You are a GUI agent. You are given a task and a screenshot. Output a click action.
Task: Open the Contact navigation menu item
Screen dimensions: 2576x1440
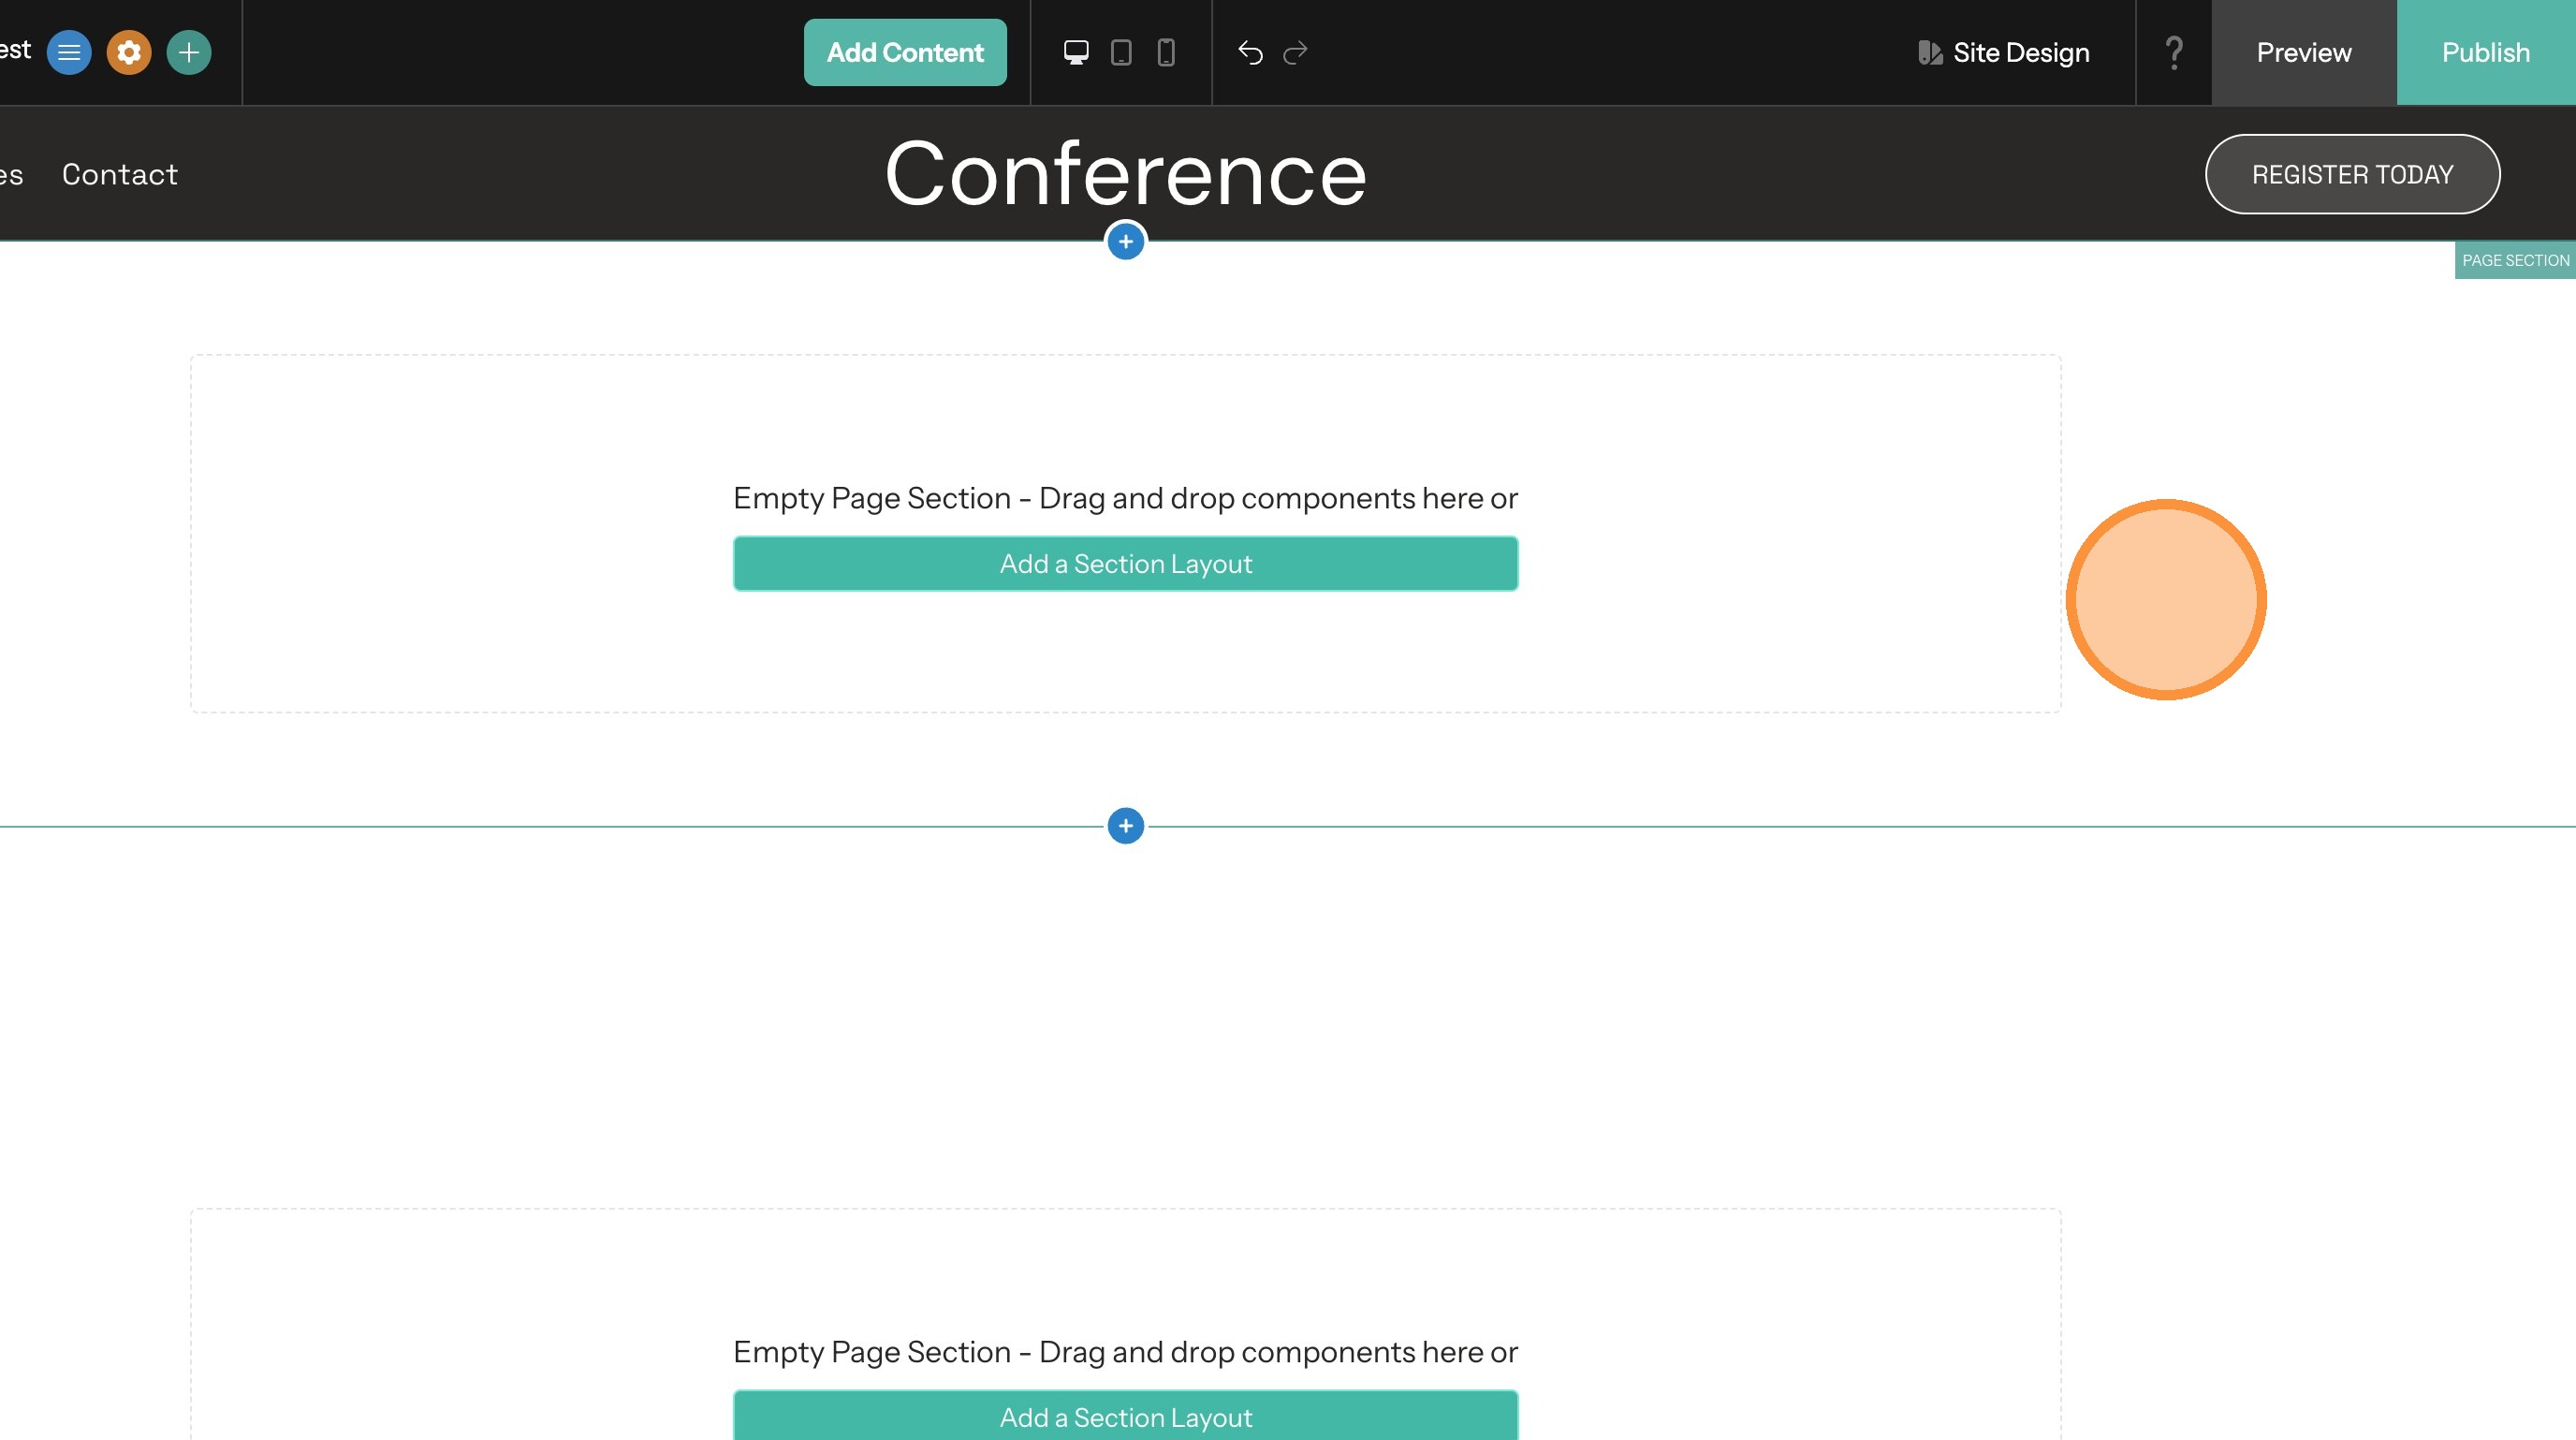(x=120, y=174)
